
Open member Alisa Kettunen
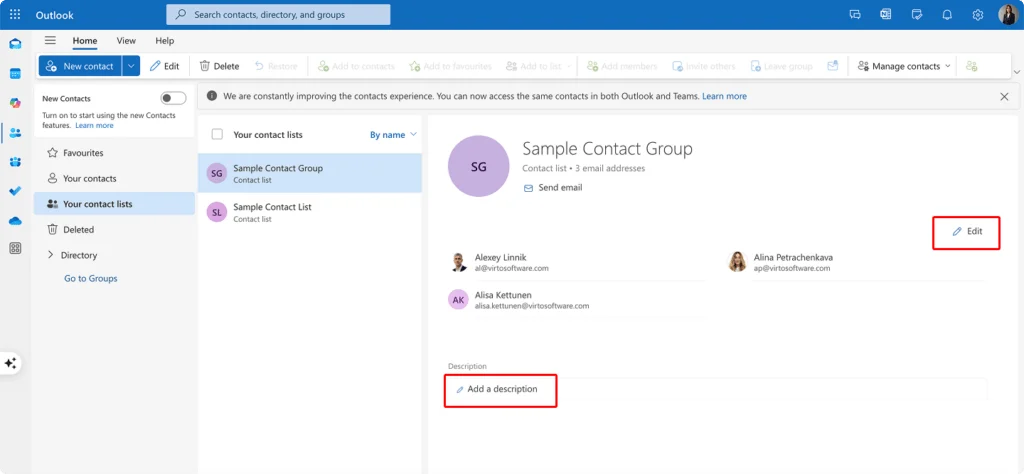[x=576, y=300]
